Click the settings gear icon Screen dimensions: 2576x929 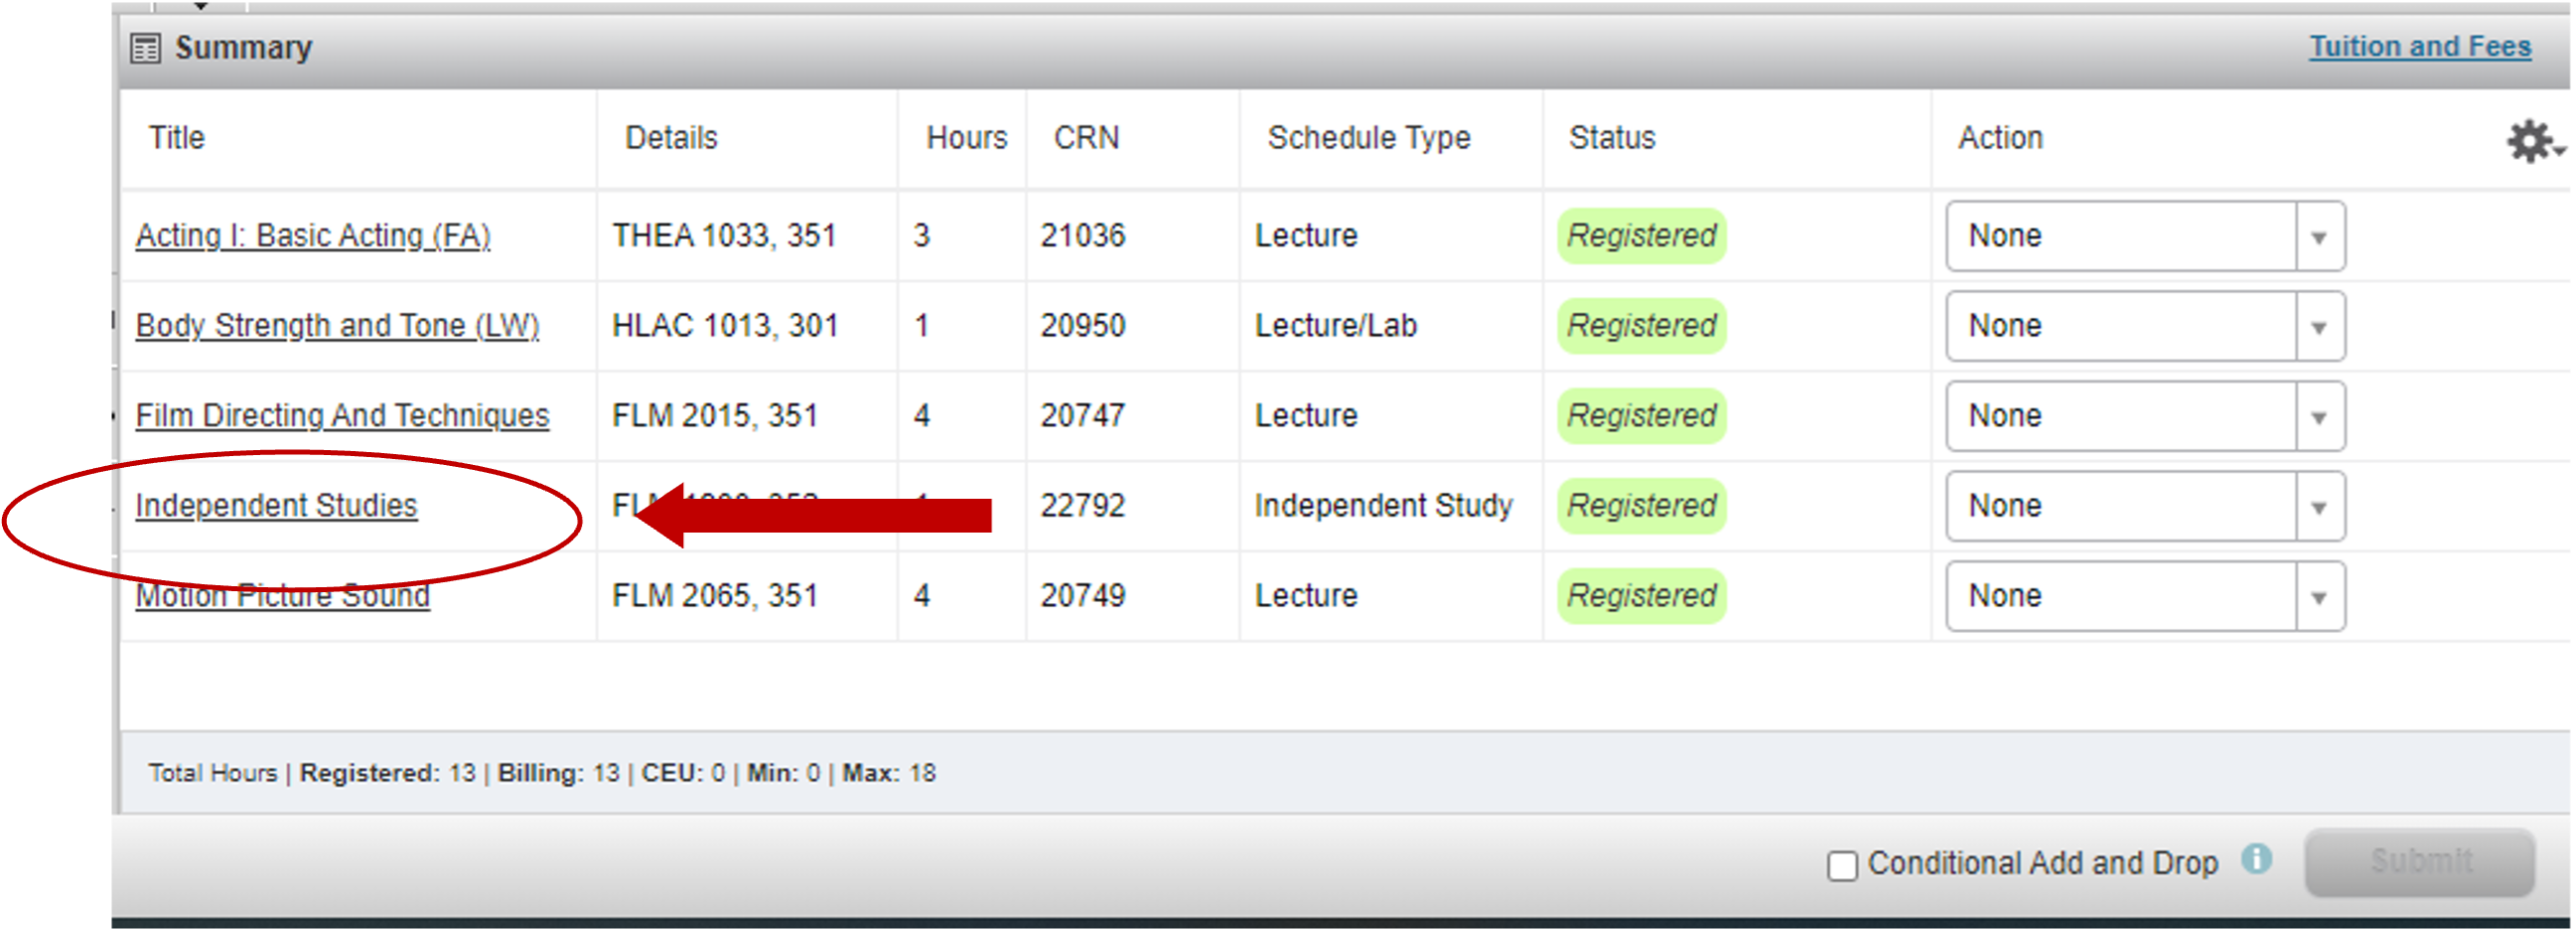point(2530,141)
